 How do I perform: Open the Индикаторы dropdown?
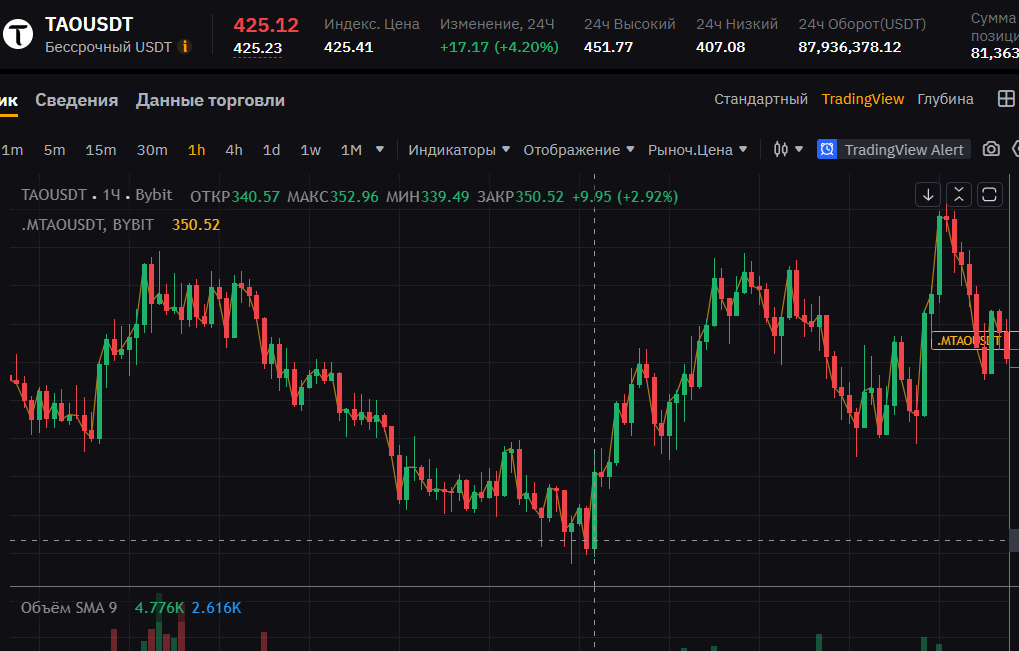(459, 150)
